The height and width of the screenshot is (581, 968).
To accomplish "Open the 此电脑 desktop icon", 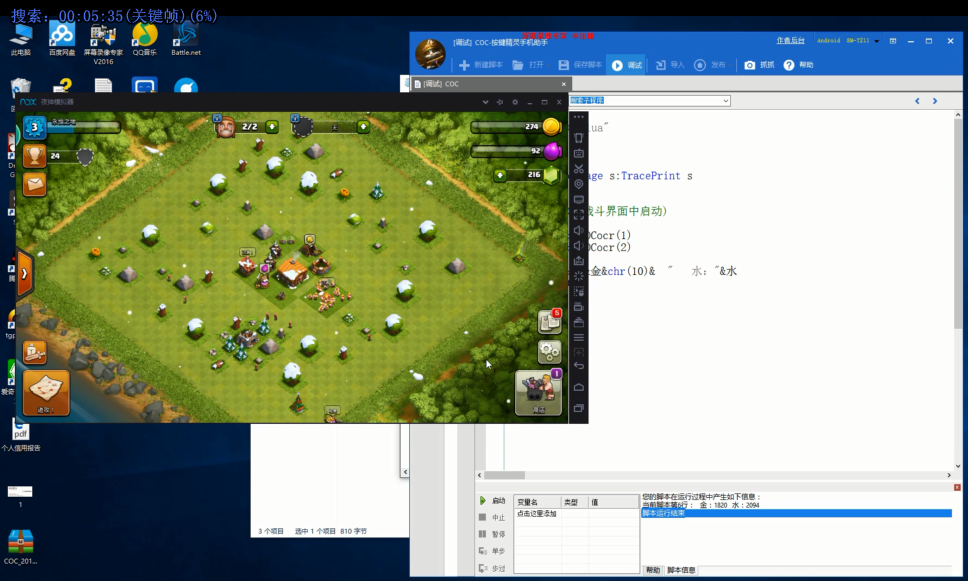I will point(20,39).
